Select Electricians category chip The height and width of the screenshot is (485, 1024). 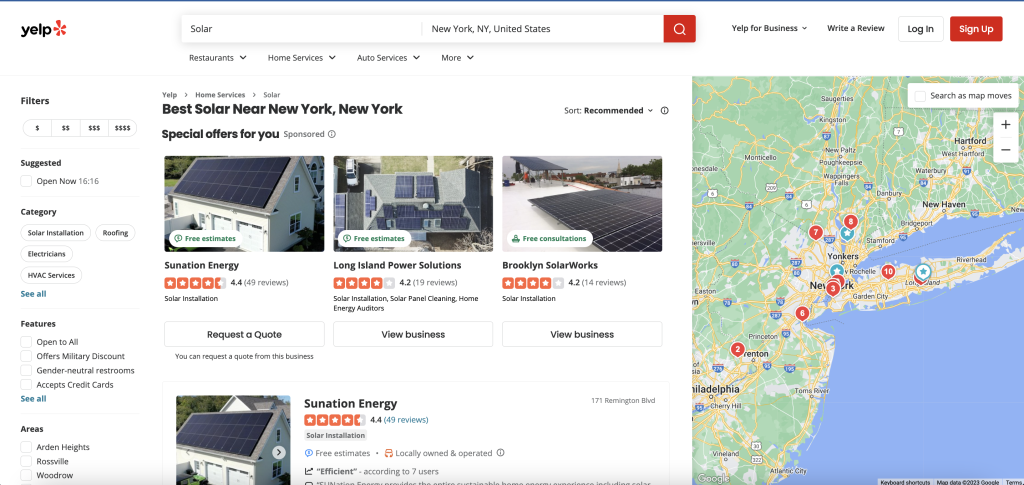click(47, 254)
